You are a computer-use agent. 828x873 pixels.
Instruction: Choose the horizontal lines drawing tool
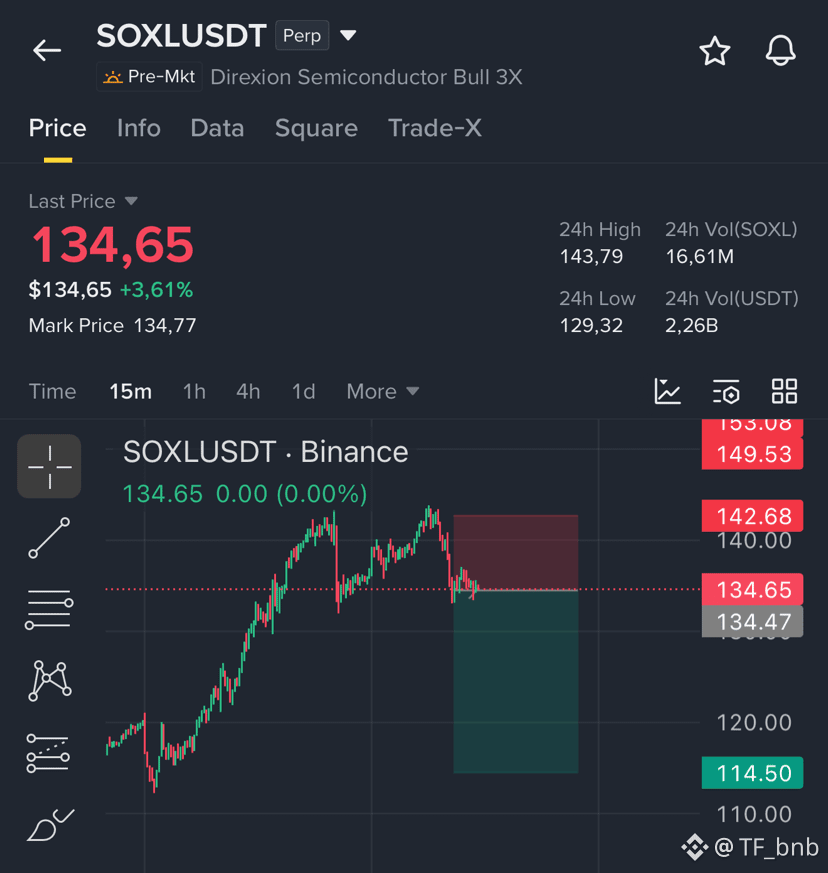click(x=49, y=610)
